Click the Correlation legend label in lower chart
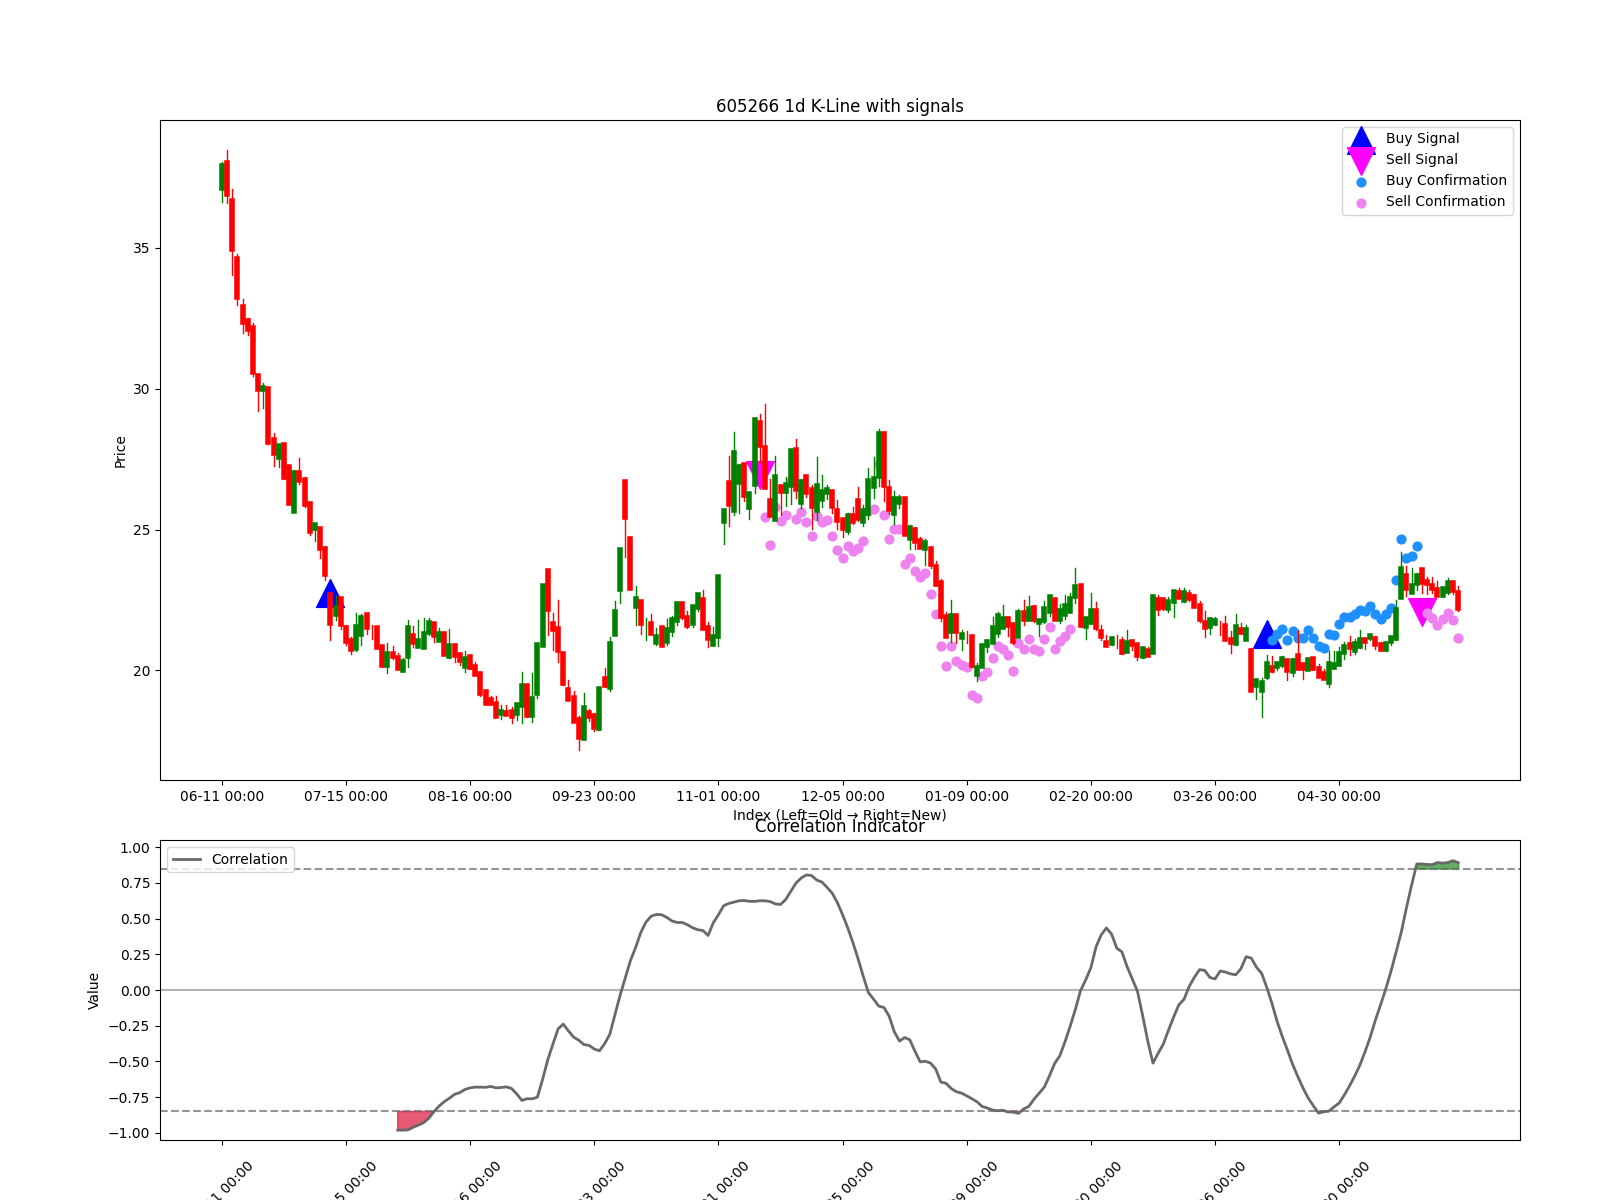The width and height of the screenshot is (1600, 1200). 249,859
